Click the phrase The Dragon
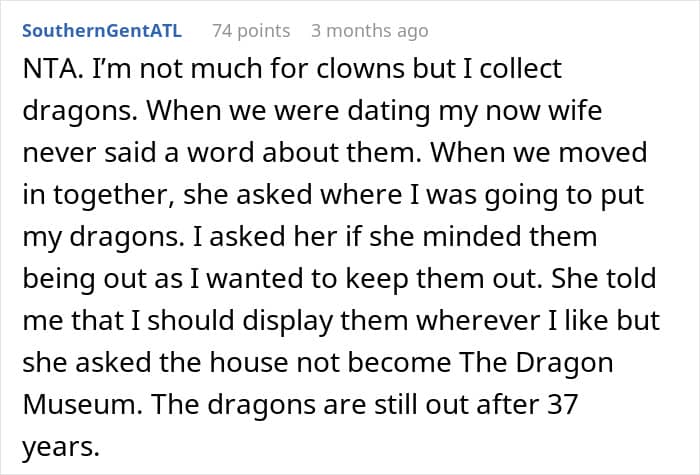Viewport: 700px width, 475px height. pyautogui.click(x=536, y=363)
